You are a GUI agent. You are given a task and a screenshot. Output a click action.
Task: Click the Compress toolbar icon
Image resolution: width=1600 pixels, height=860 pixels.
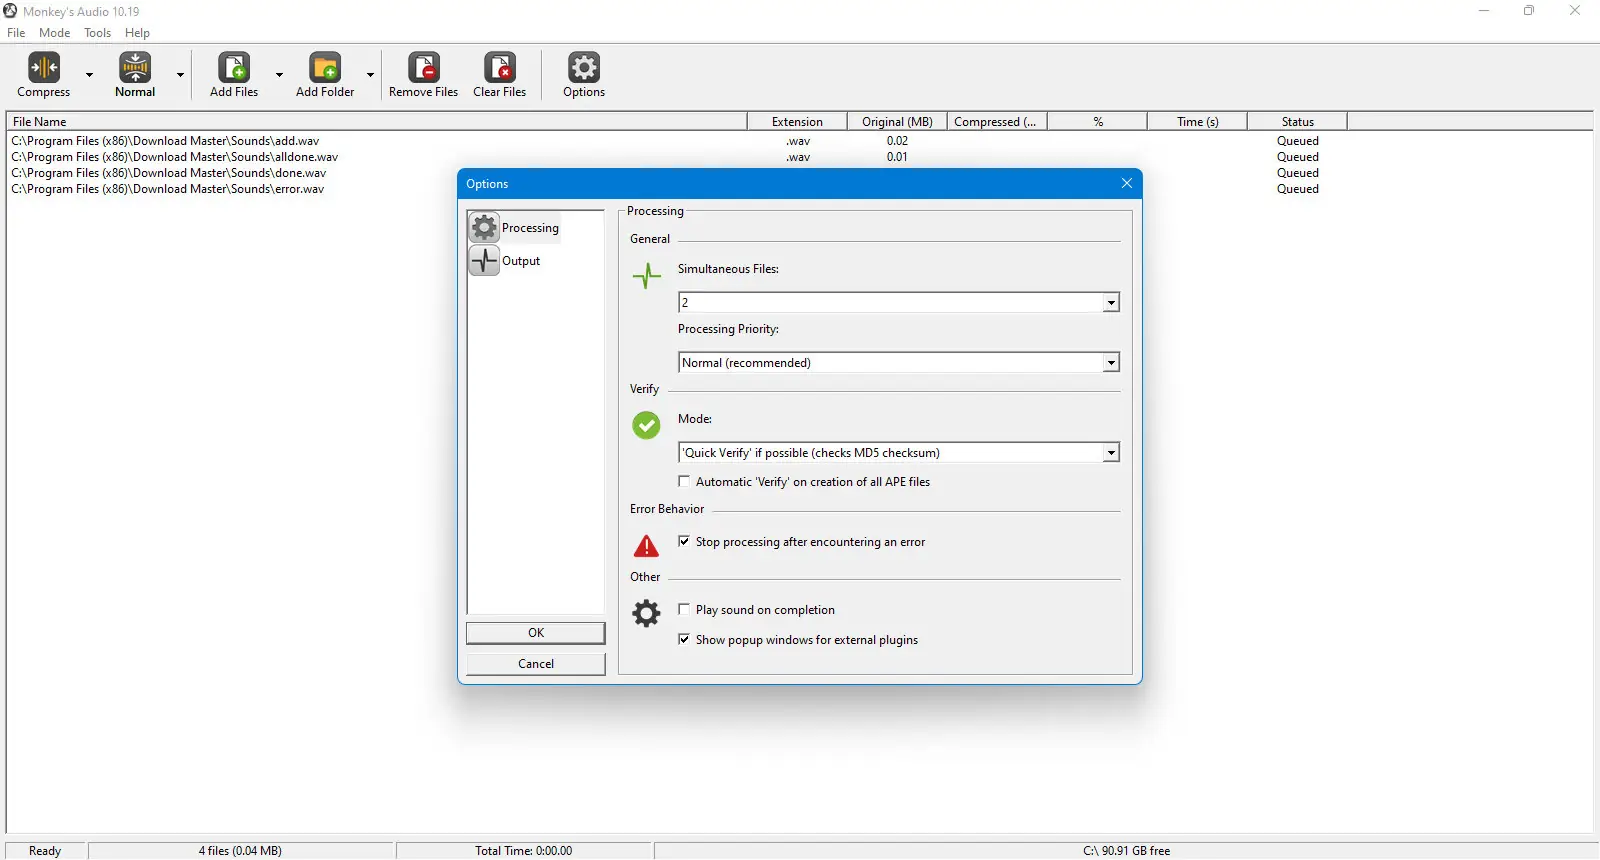pos(44,68)
